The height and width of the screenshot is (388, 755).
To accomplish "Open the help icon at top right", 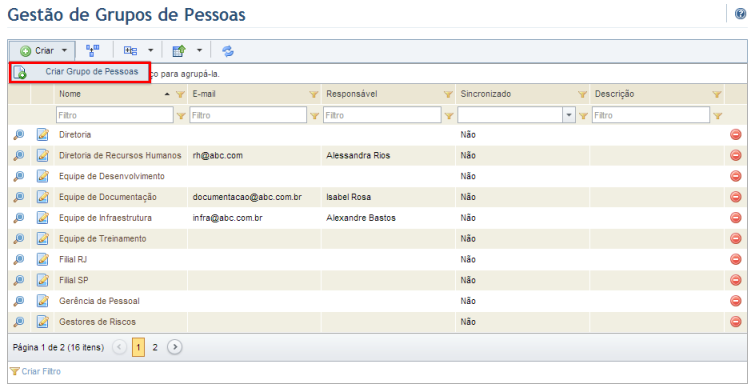I will pos(740,13).
